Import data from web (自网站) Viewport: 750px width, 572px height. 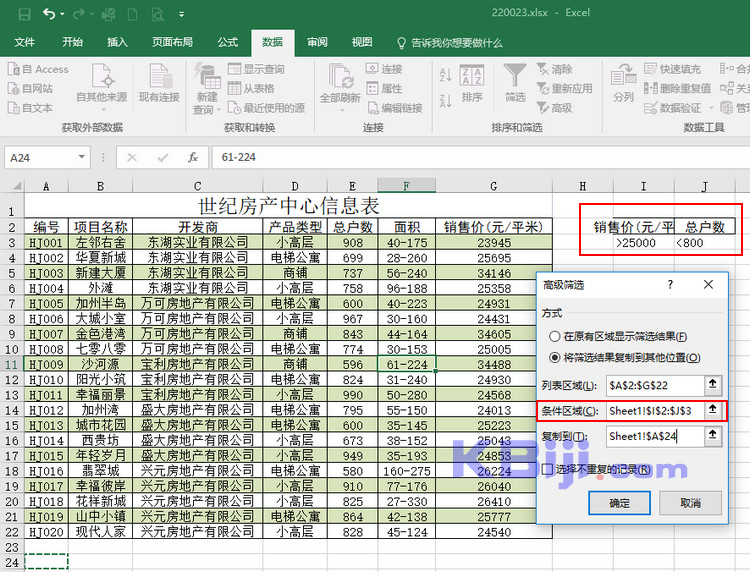tap(30, 88)
